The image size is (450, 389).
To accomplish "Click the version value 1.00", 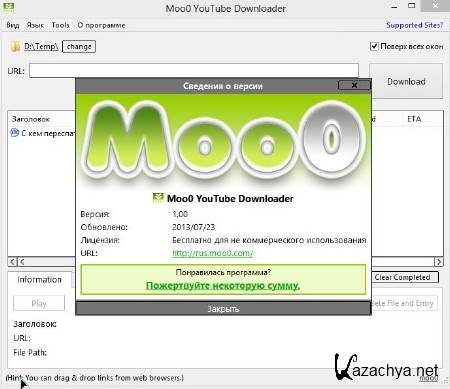I will [x=180, y=214].
